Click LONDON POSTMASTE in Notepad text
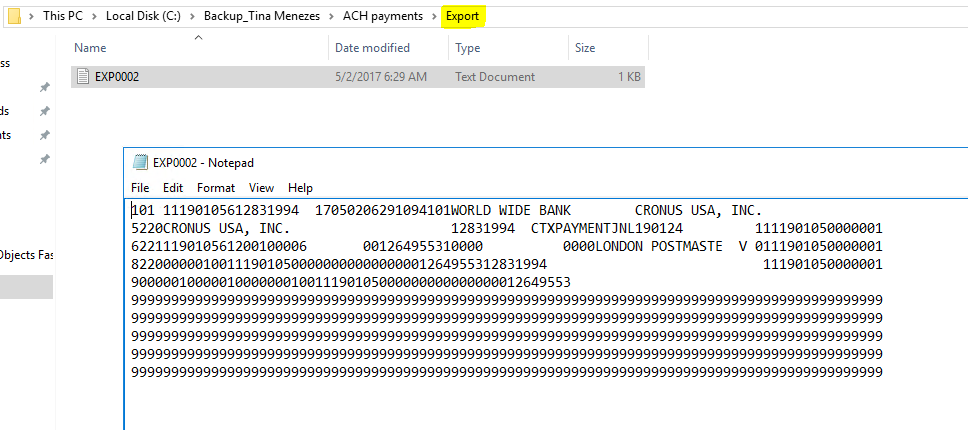Screen dimensions: 968x430 (x=659, y=247)
